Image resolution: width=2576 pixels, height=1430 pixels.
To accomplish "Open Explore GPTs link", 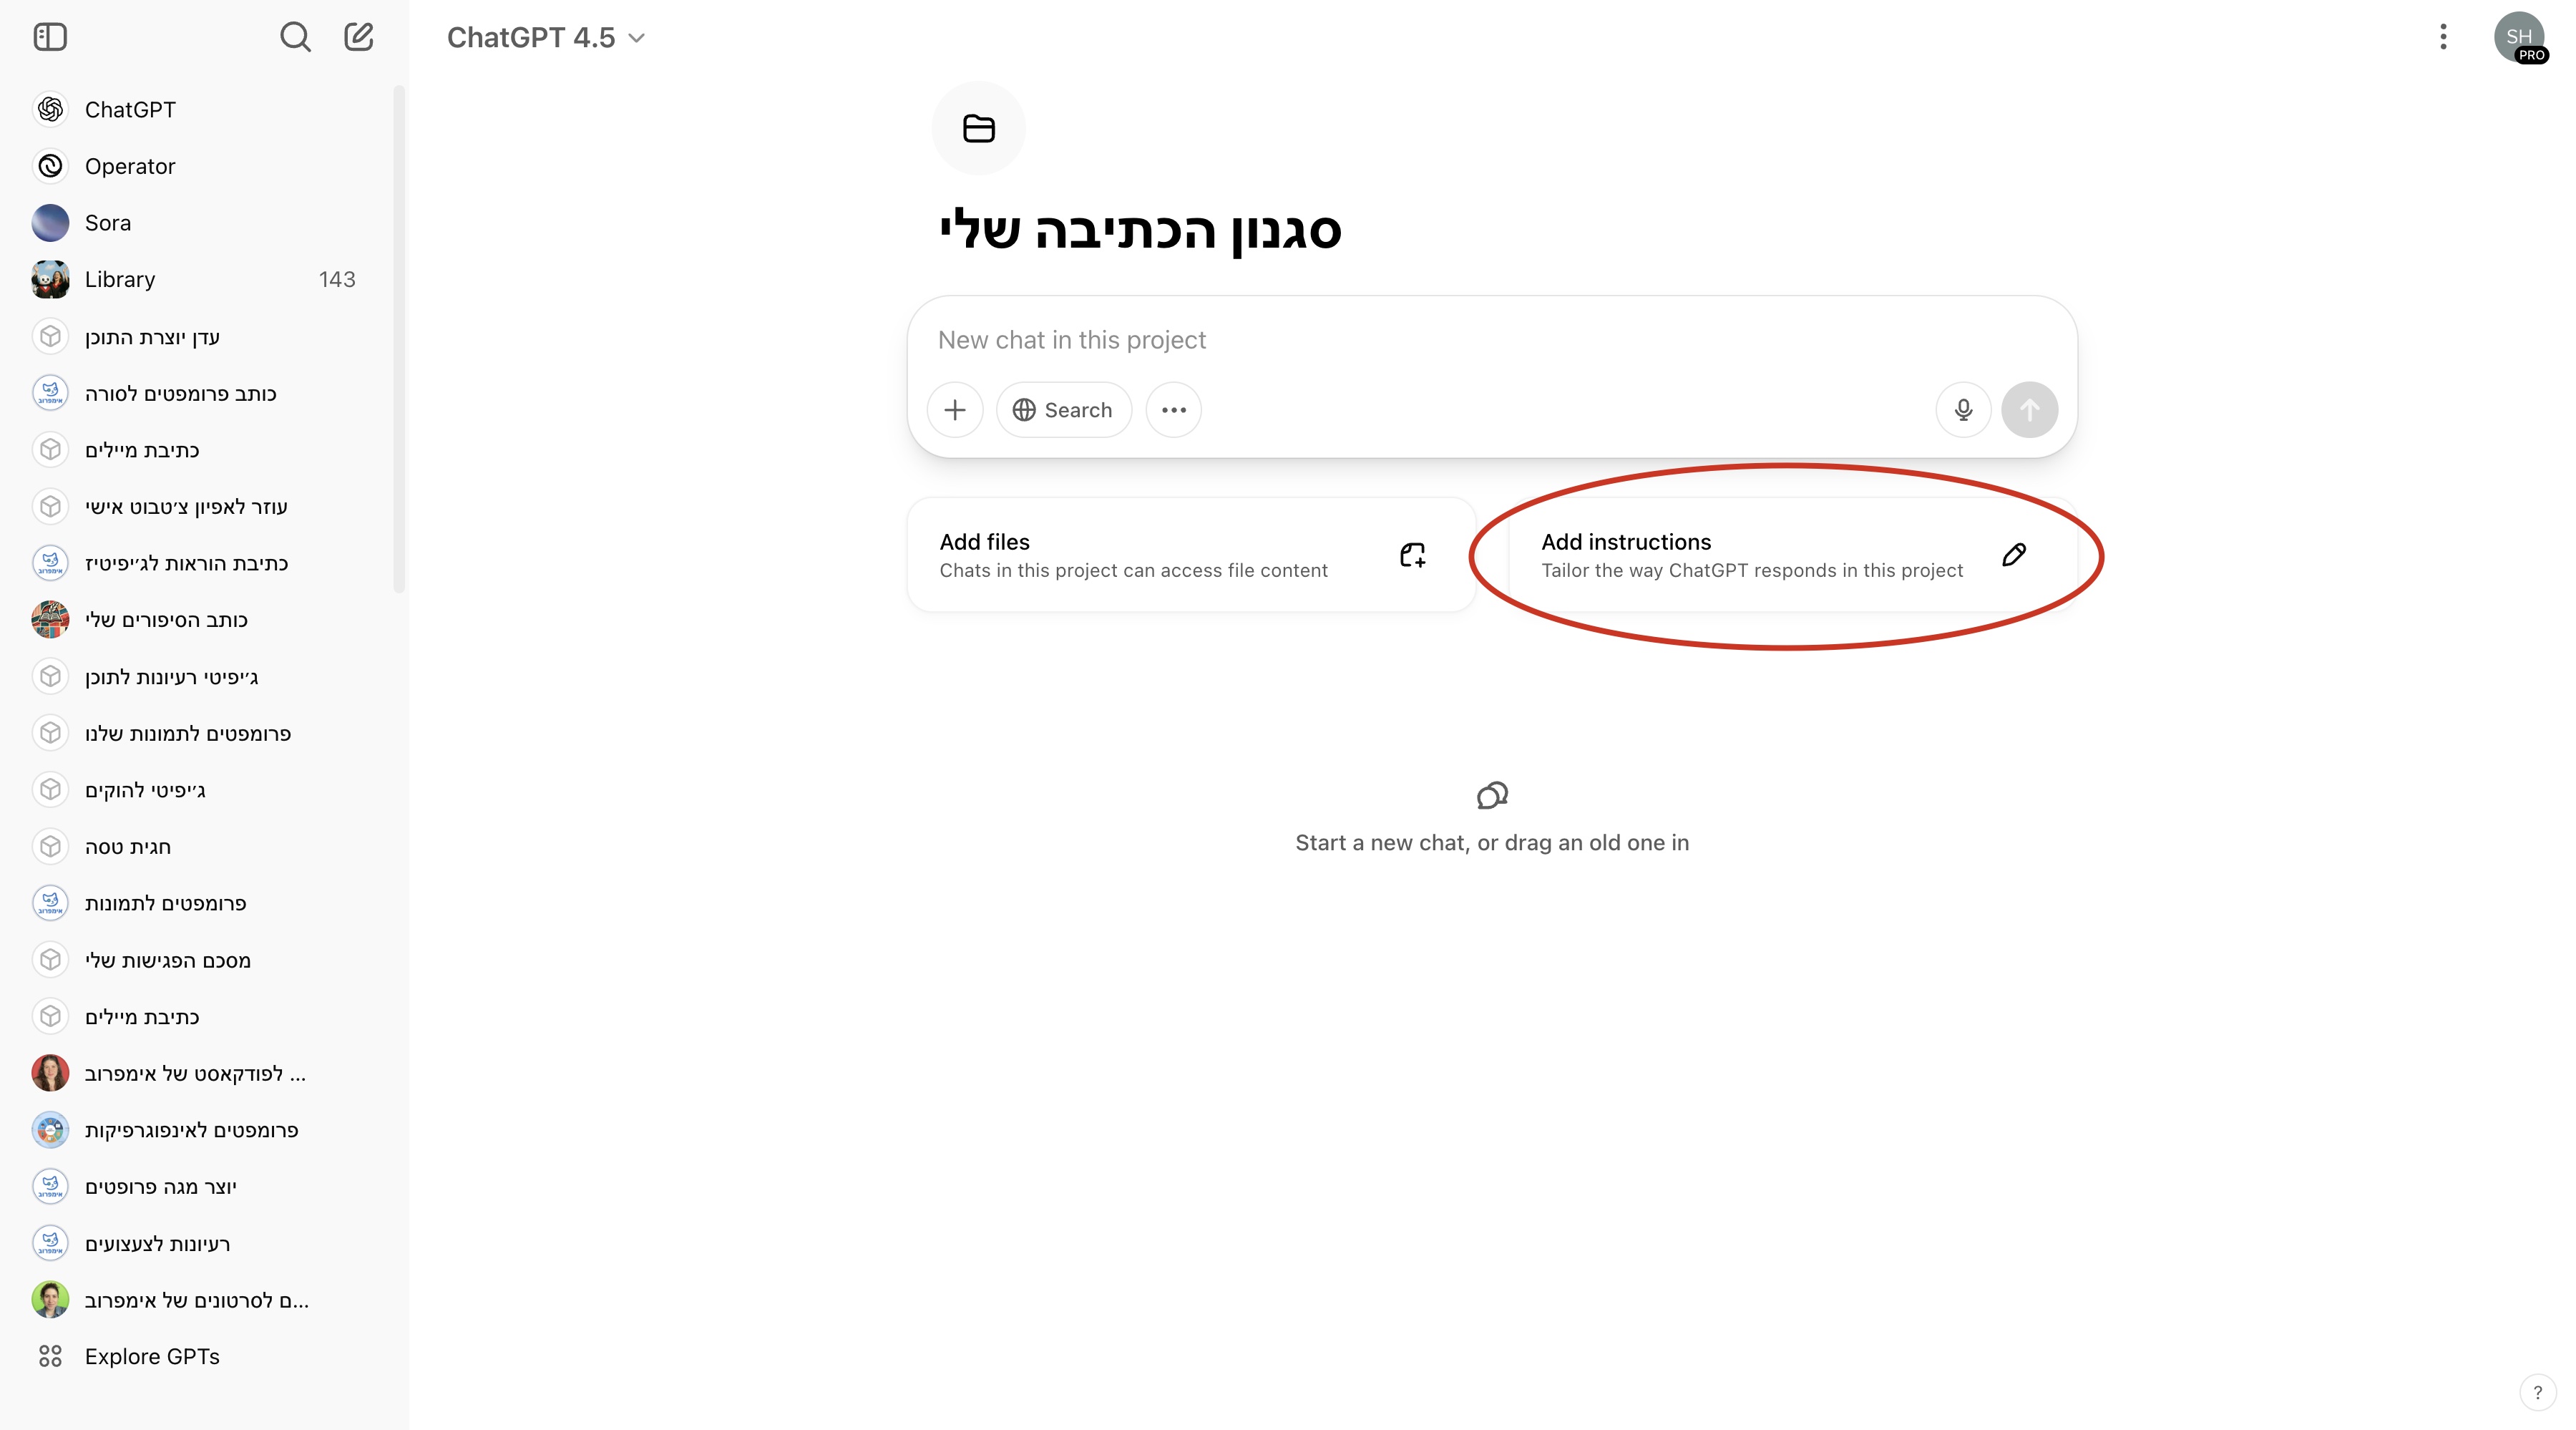I will (152, 1356).
